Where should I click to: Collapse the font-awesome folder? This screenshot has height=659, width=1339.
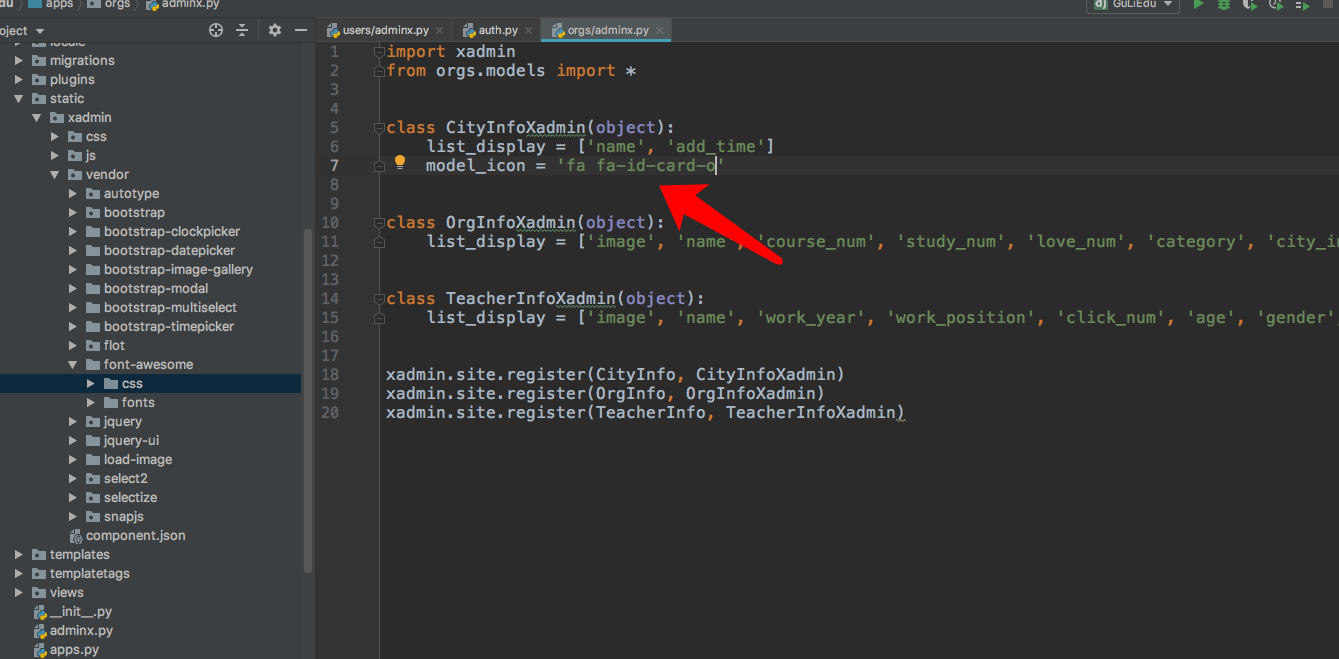point(72,365)
